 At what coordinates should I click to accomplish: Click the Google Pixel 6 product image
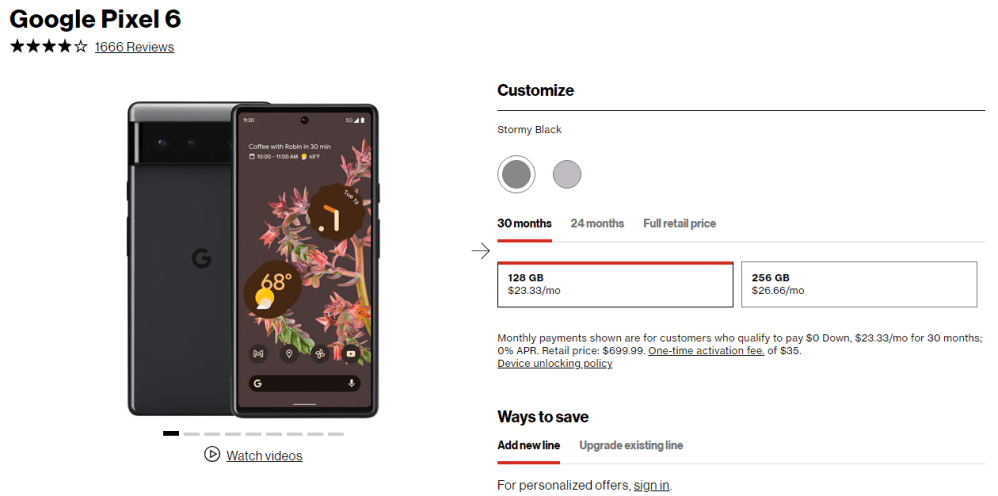point(254,258)
